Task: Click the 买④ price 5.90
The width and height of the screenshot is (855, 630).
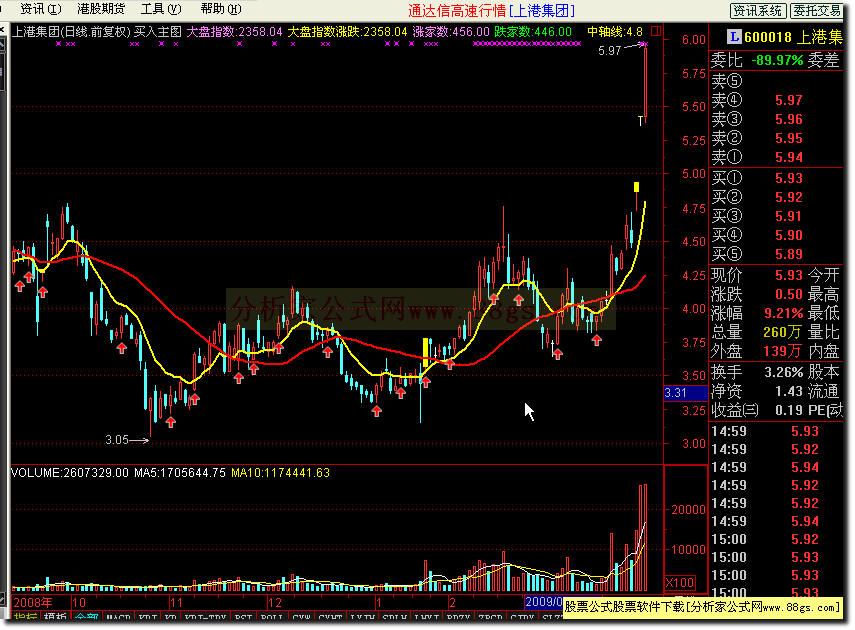Action: click(788, 236)
